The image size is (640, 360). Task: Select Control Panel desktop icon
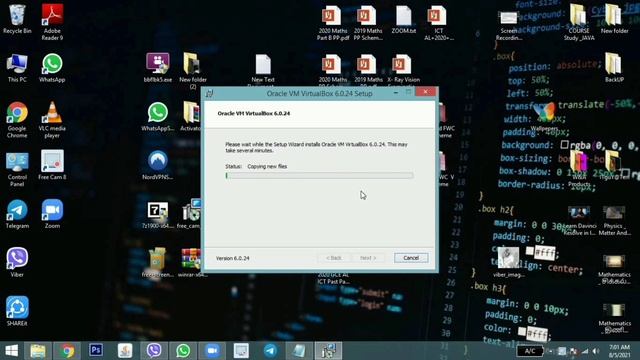[x=17, y=169]
